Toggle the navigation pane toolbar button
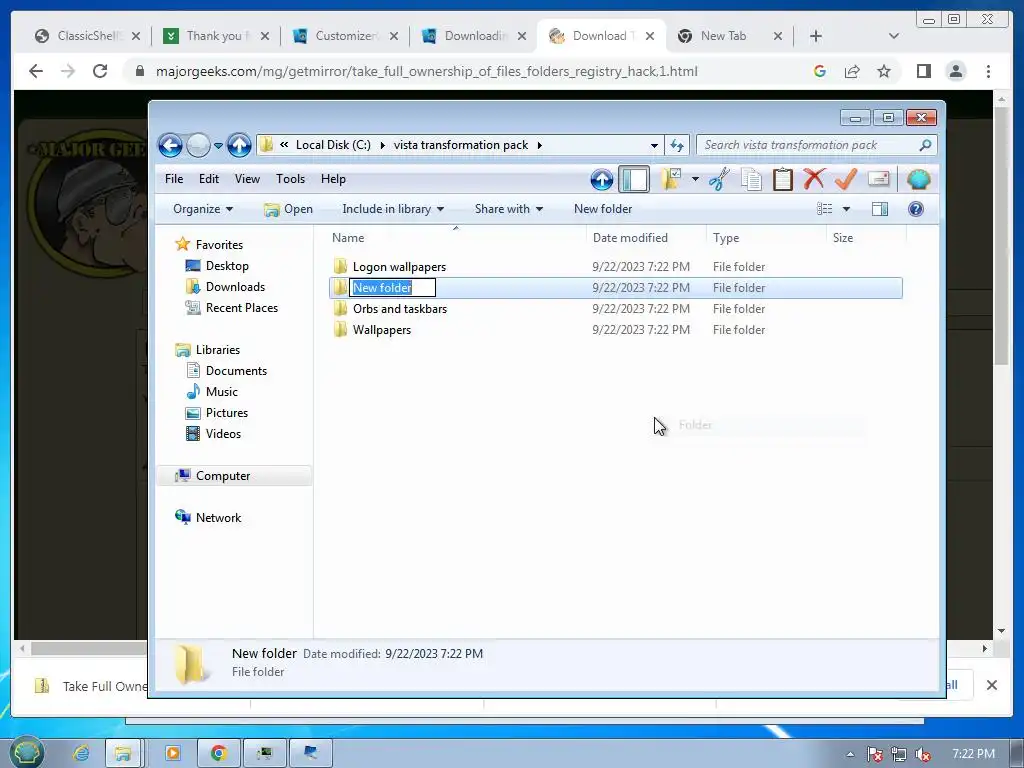1024x768 pixels. click(633, 180)
